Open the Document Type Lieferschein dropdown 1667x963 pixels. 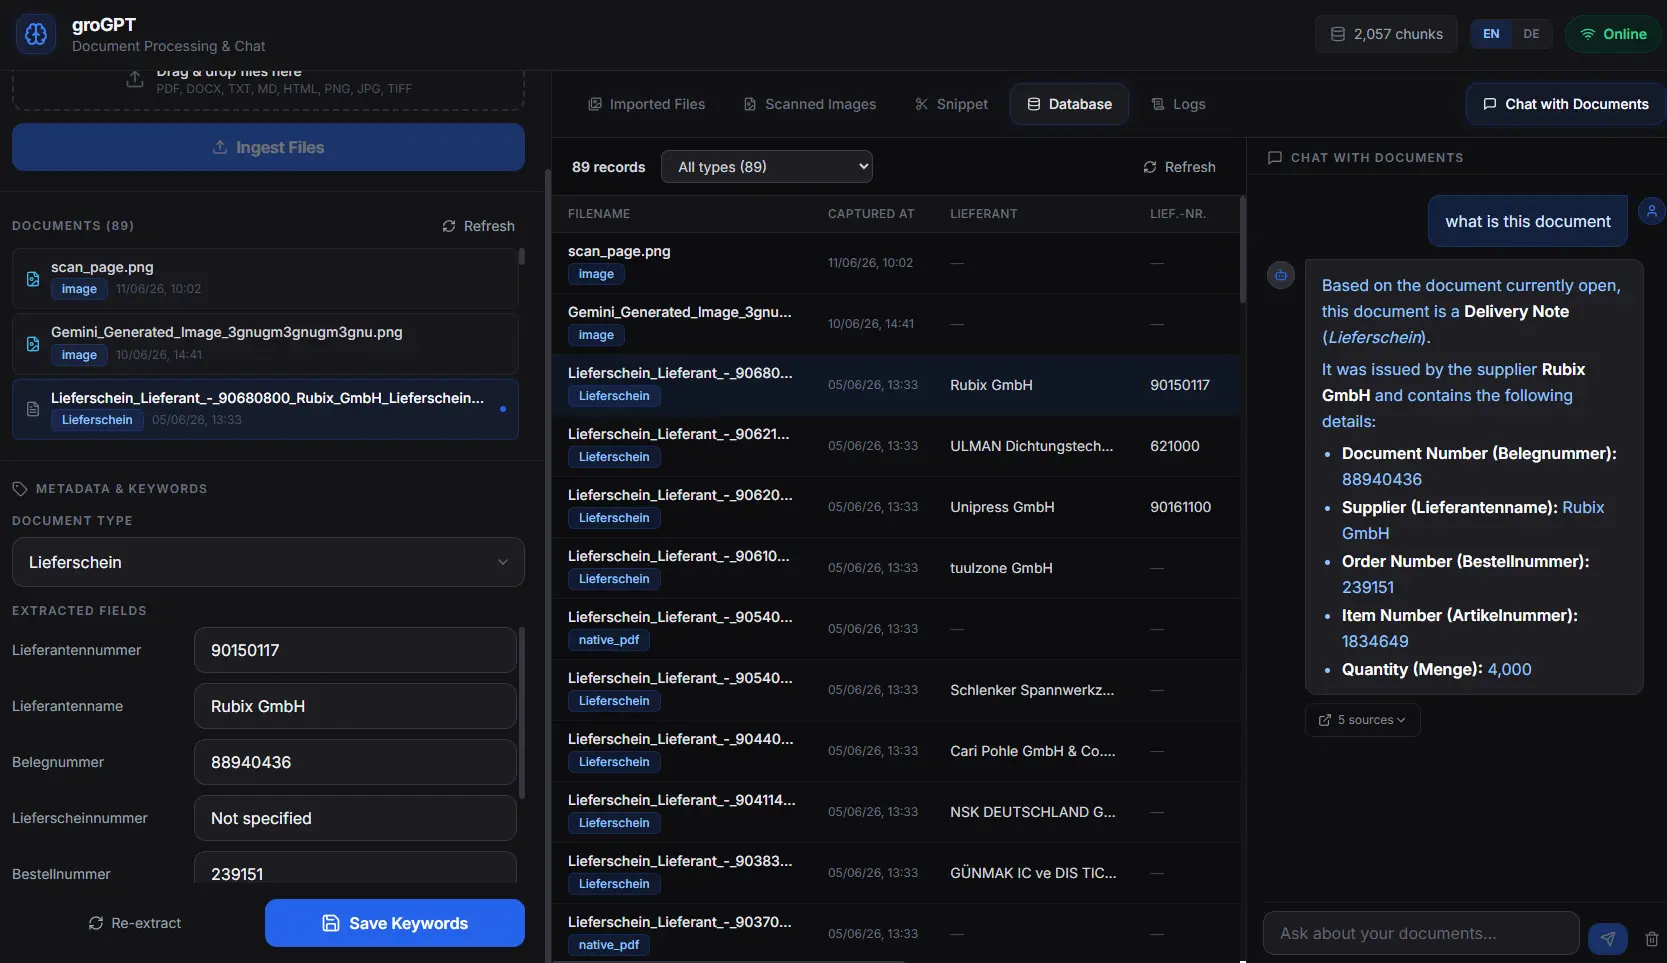click(268, 562)
